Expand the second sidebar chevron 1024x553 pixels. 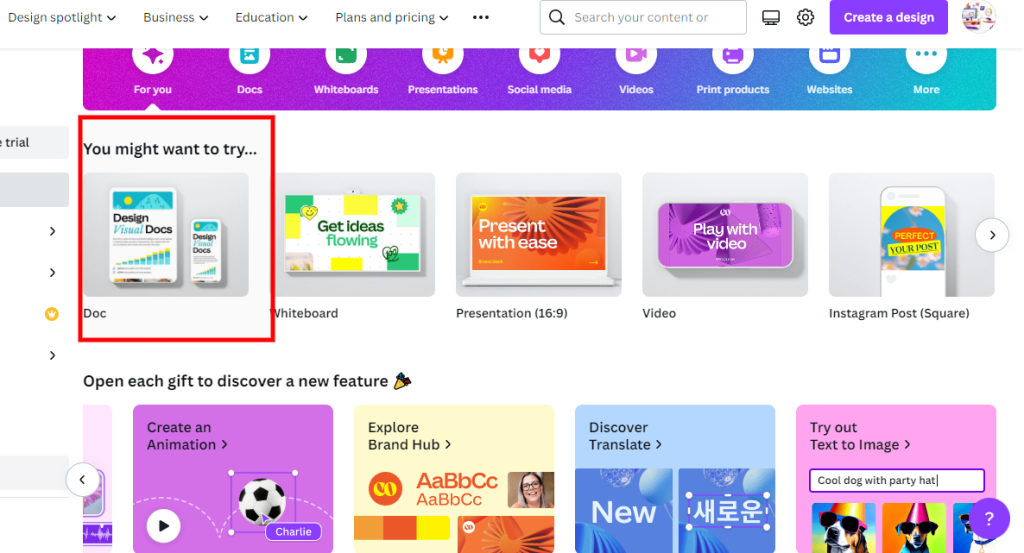(52, 272)
